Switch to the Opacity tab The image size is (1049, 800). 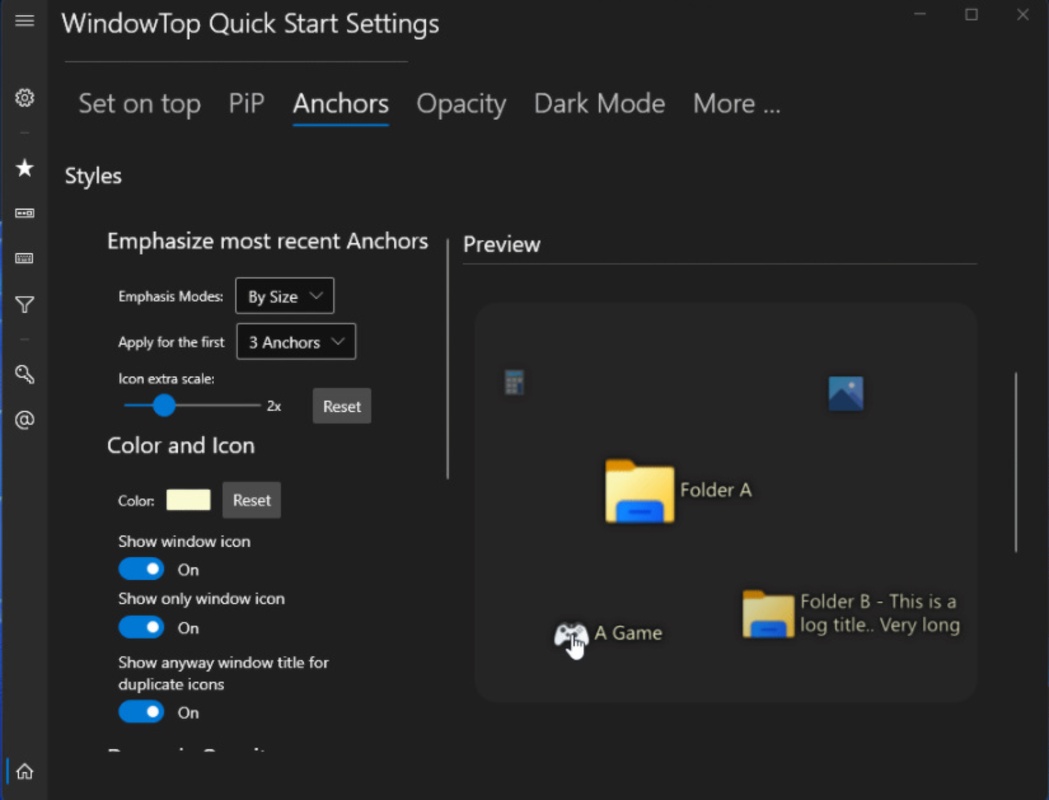coord(461,104)
